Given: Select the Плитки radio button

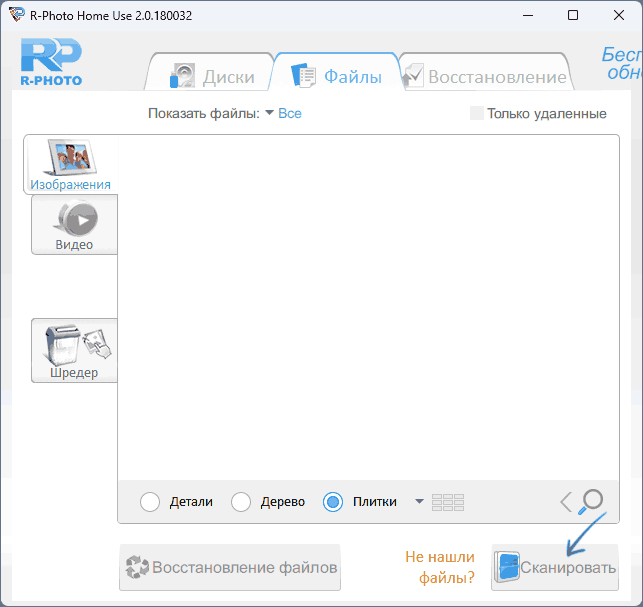Looking at the screenshot, I should coord(333,502).
